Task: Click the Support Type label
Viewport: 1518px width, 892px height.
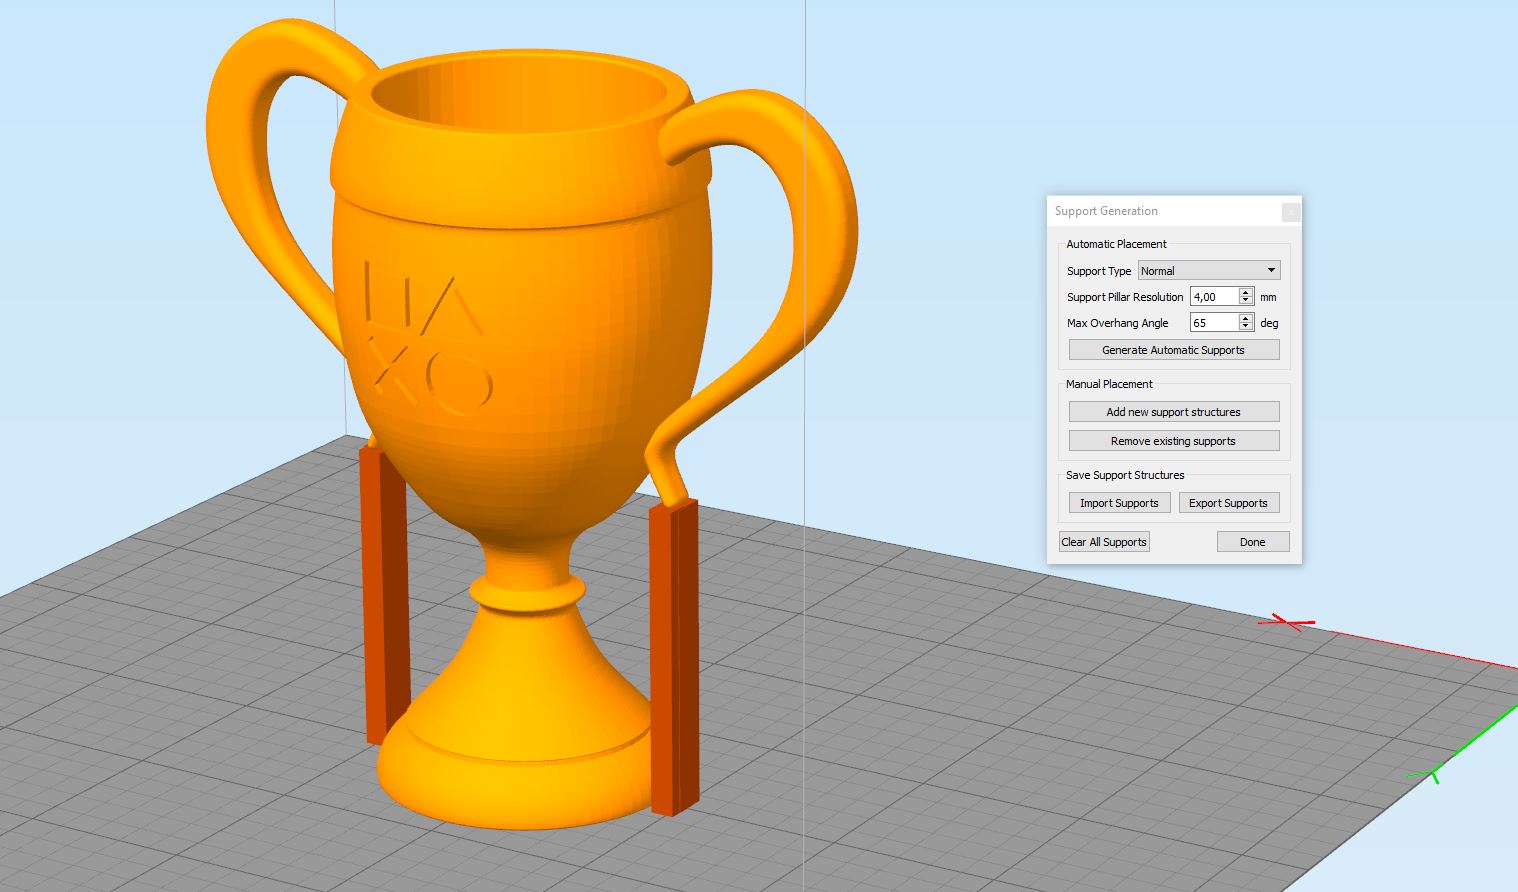Action: coord(1099,271)
